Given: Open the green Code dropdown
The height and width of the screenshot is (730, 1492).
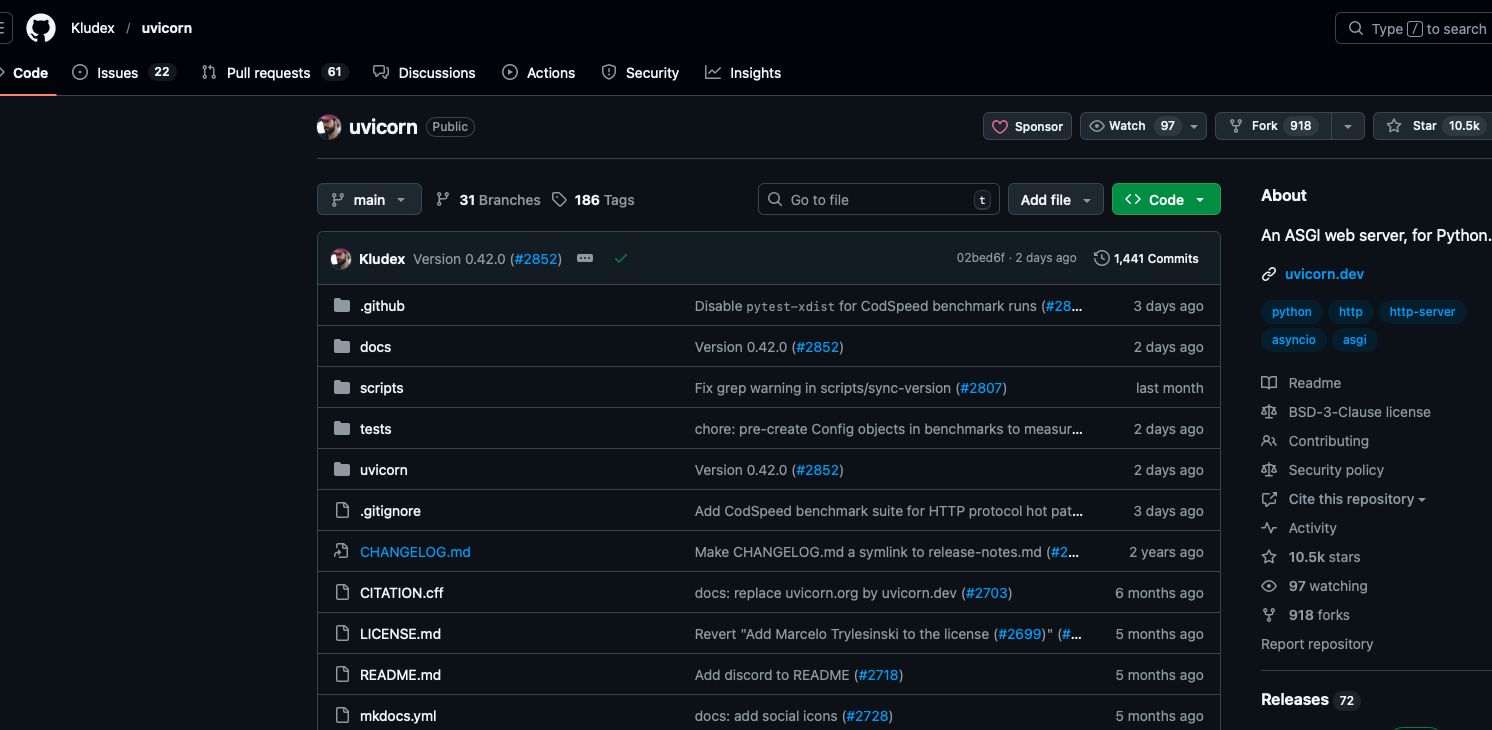Looking at the screenshot, I should pos(1166,200).
